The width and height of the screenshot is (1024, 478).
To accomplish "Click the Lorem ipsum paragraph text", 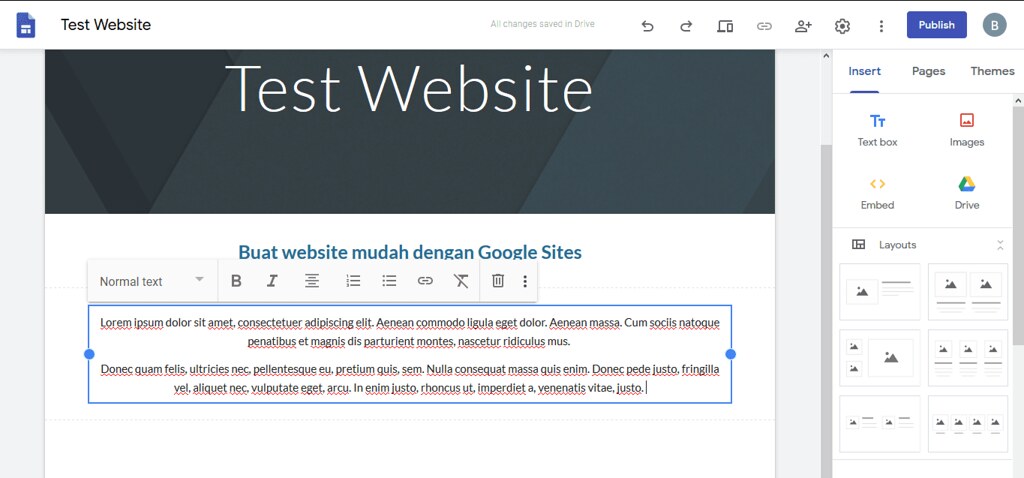I will [409, 332].
